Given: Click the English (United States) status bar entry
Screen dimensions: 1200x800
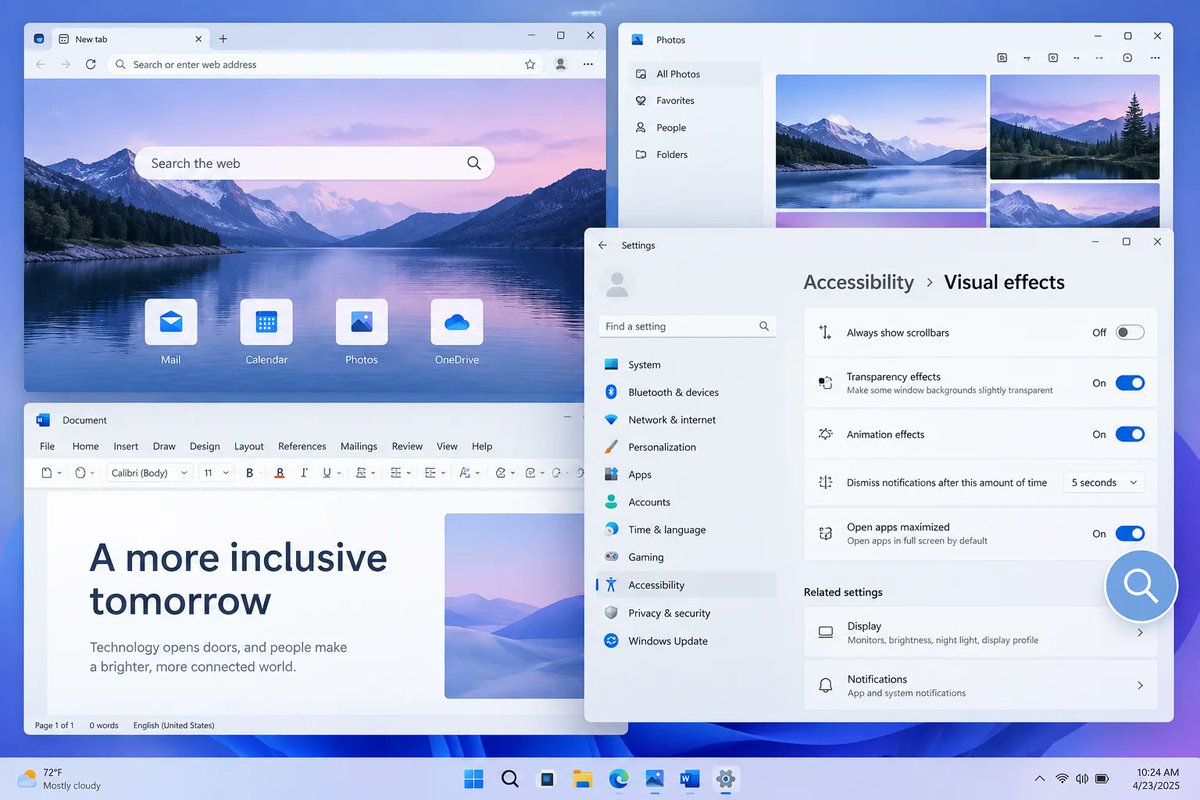Looking at the screenshot, I should [174, 725].
